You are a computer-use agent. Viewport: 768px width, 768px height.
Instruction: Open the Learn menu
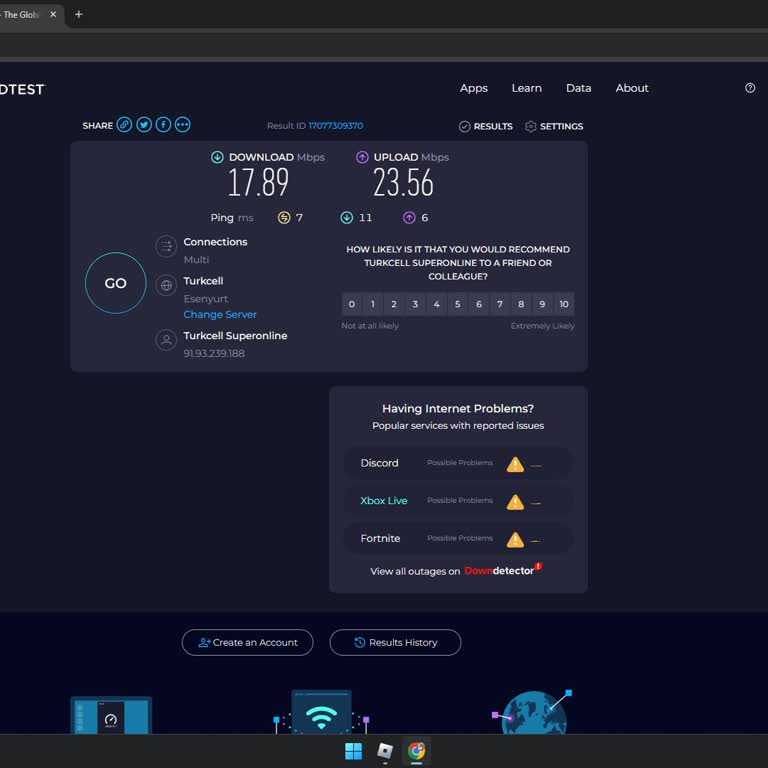click(527, 88)
